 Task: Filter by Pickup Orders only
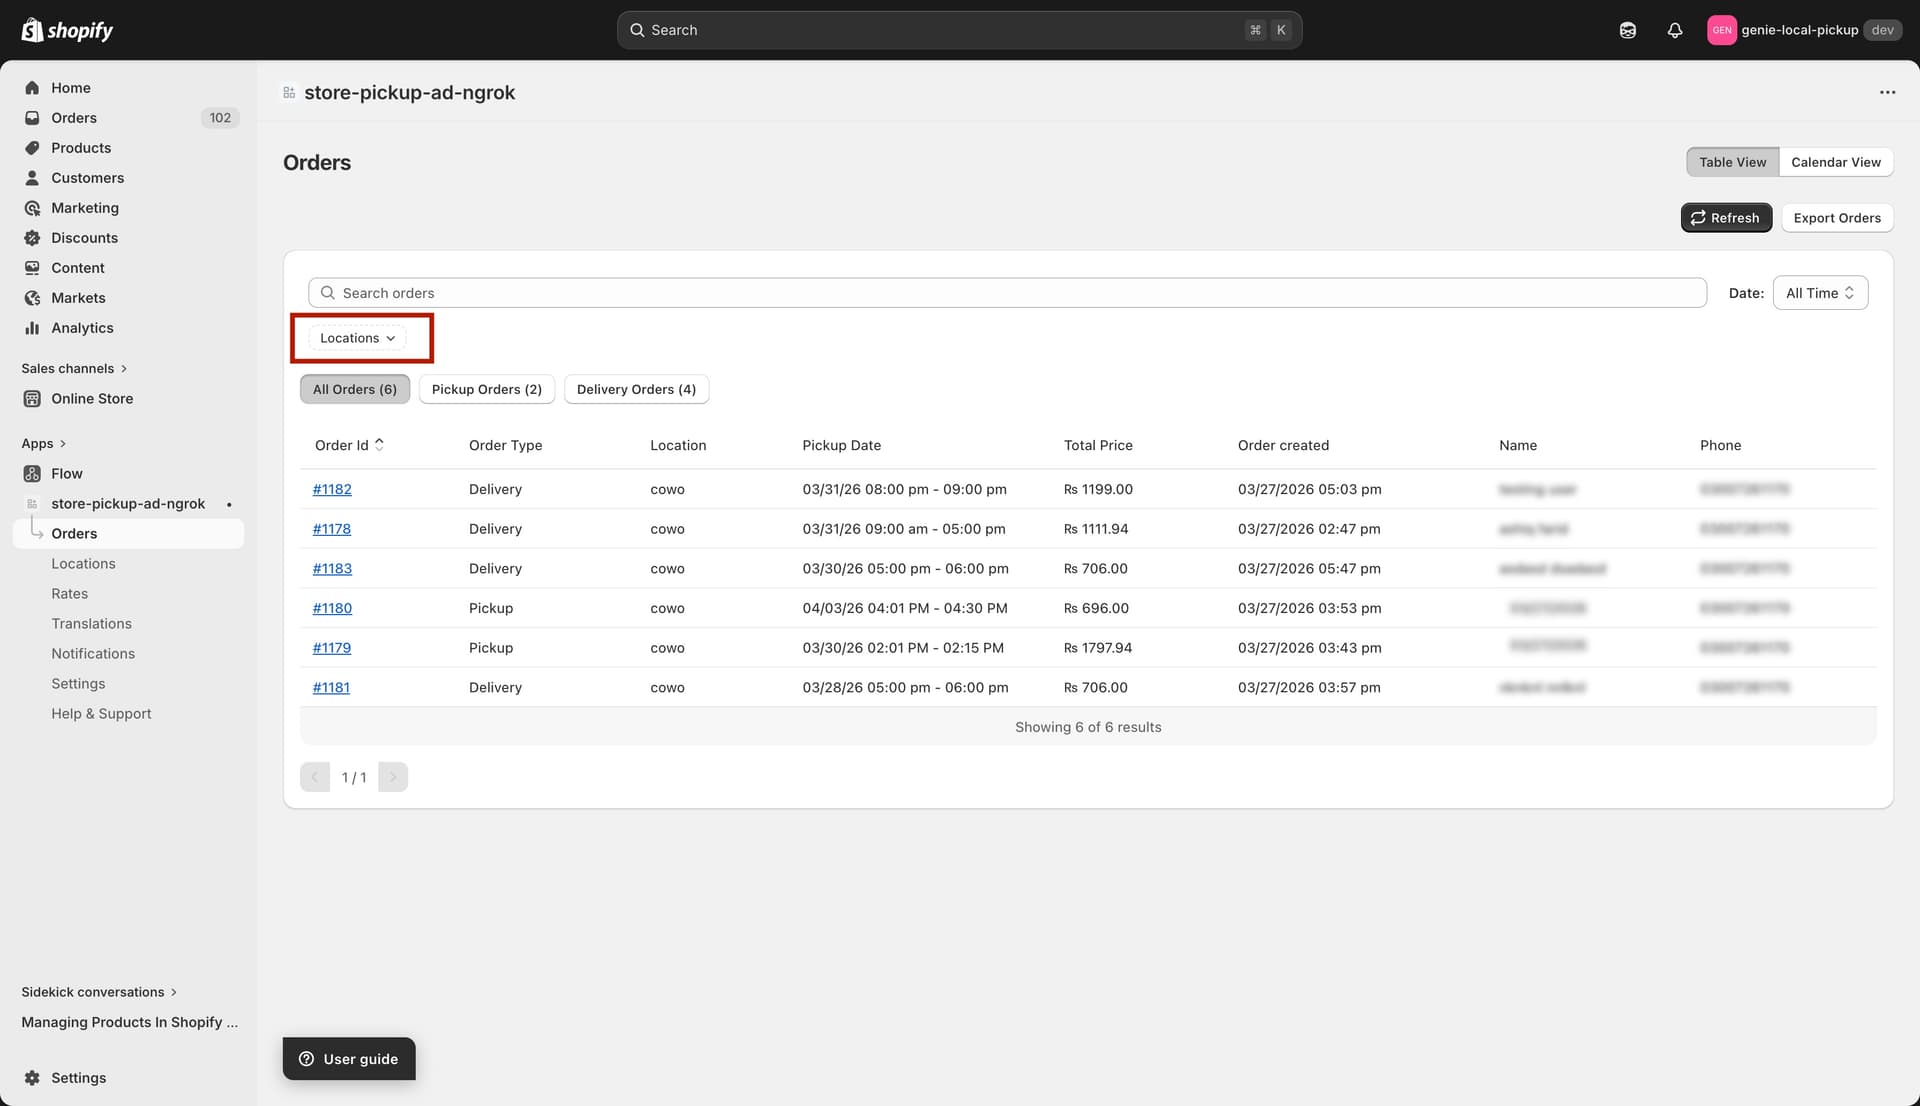pyautogui.click(x=487, y=389)
